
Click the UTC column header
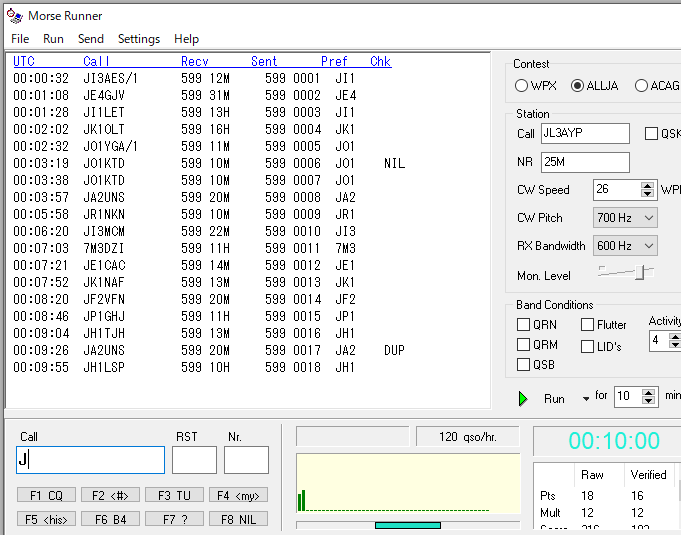click(x=24, y=61)
